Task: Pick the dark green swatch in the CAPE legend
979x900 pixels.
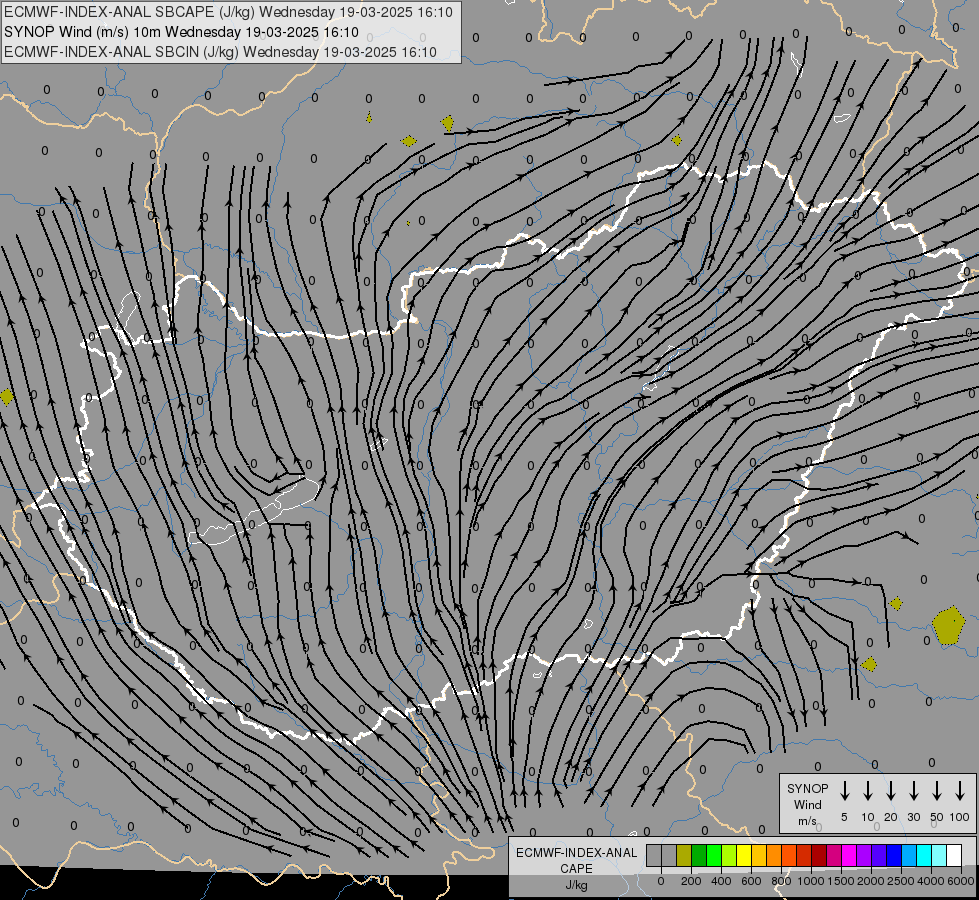Action: point(699,855)
